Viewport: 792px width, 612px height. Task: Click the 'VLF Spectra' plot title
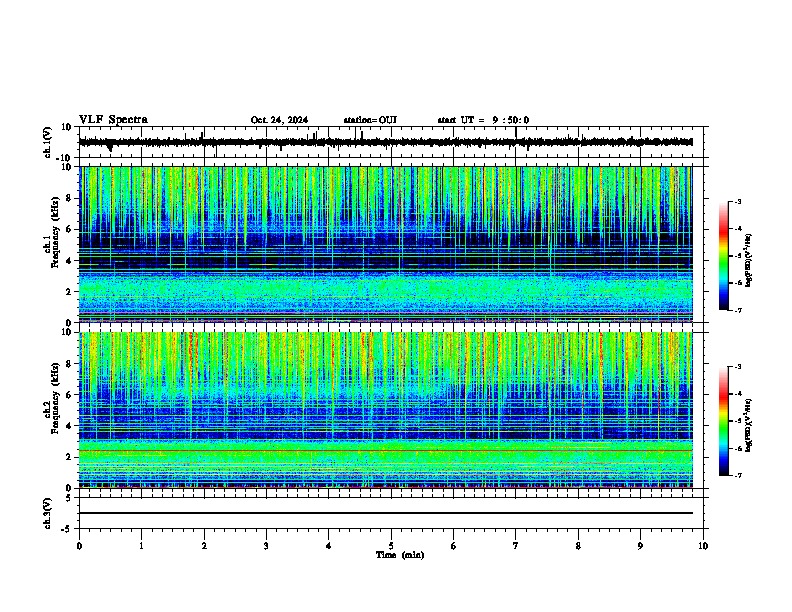coord(113,120)
